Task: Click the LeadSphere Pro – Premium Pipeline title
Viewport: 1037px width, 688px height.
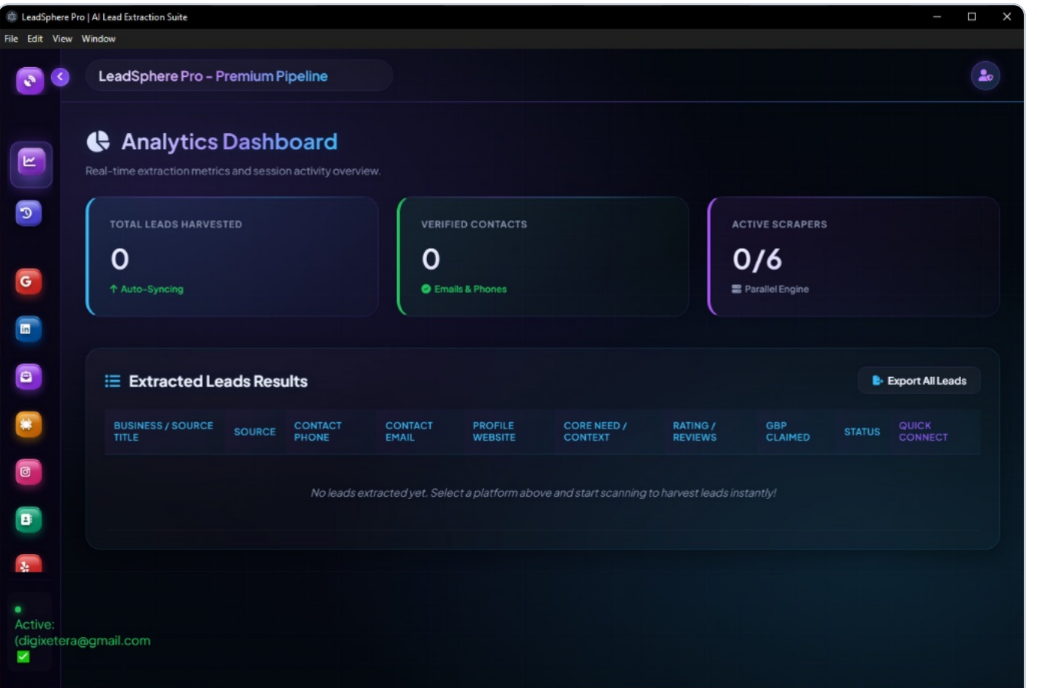Action: pyautogui.click(x=213, y=76)
